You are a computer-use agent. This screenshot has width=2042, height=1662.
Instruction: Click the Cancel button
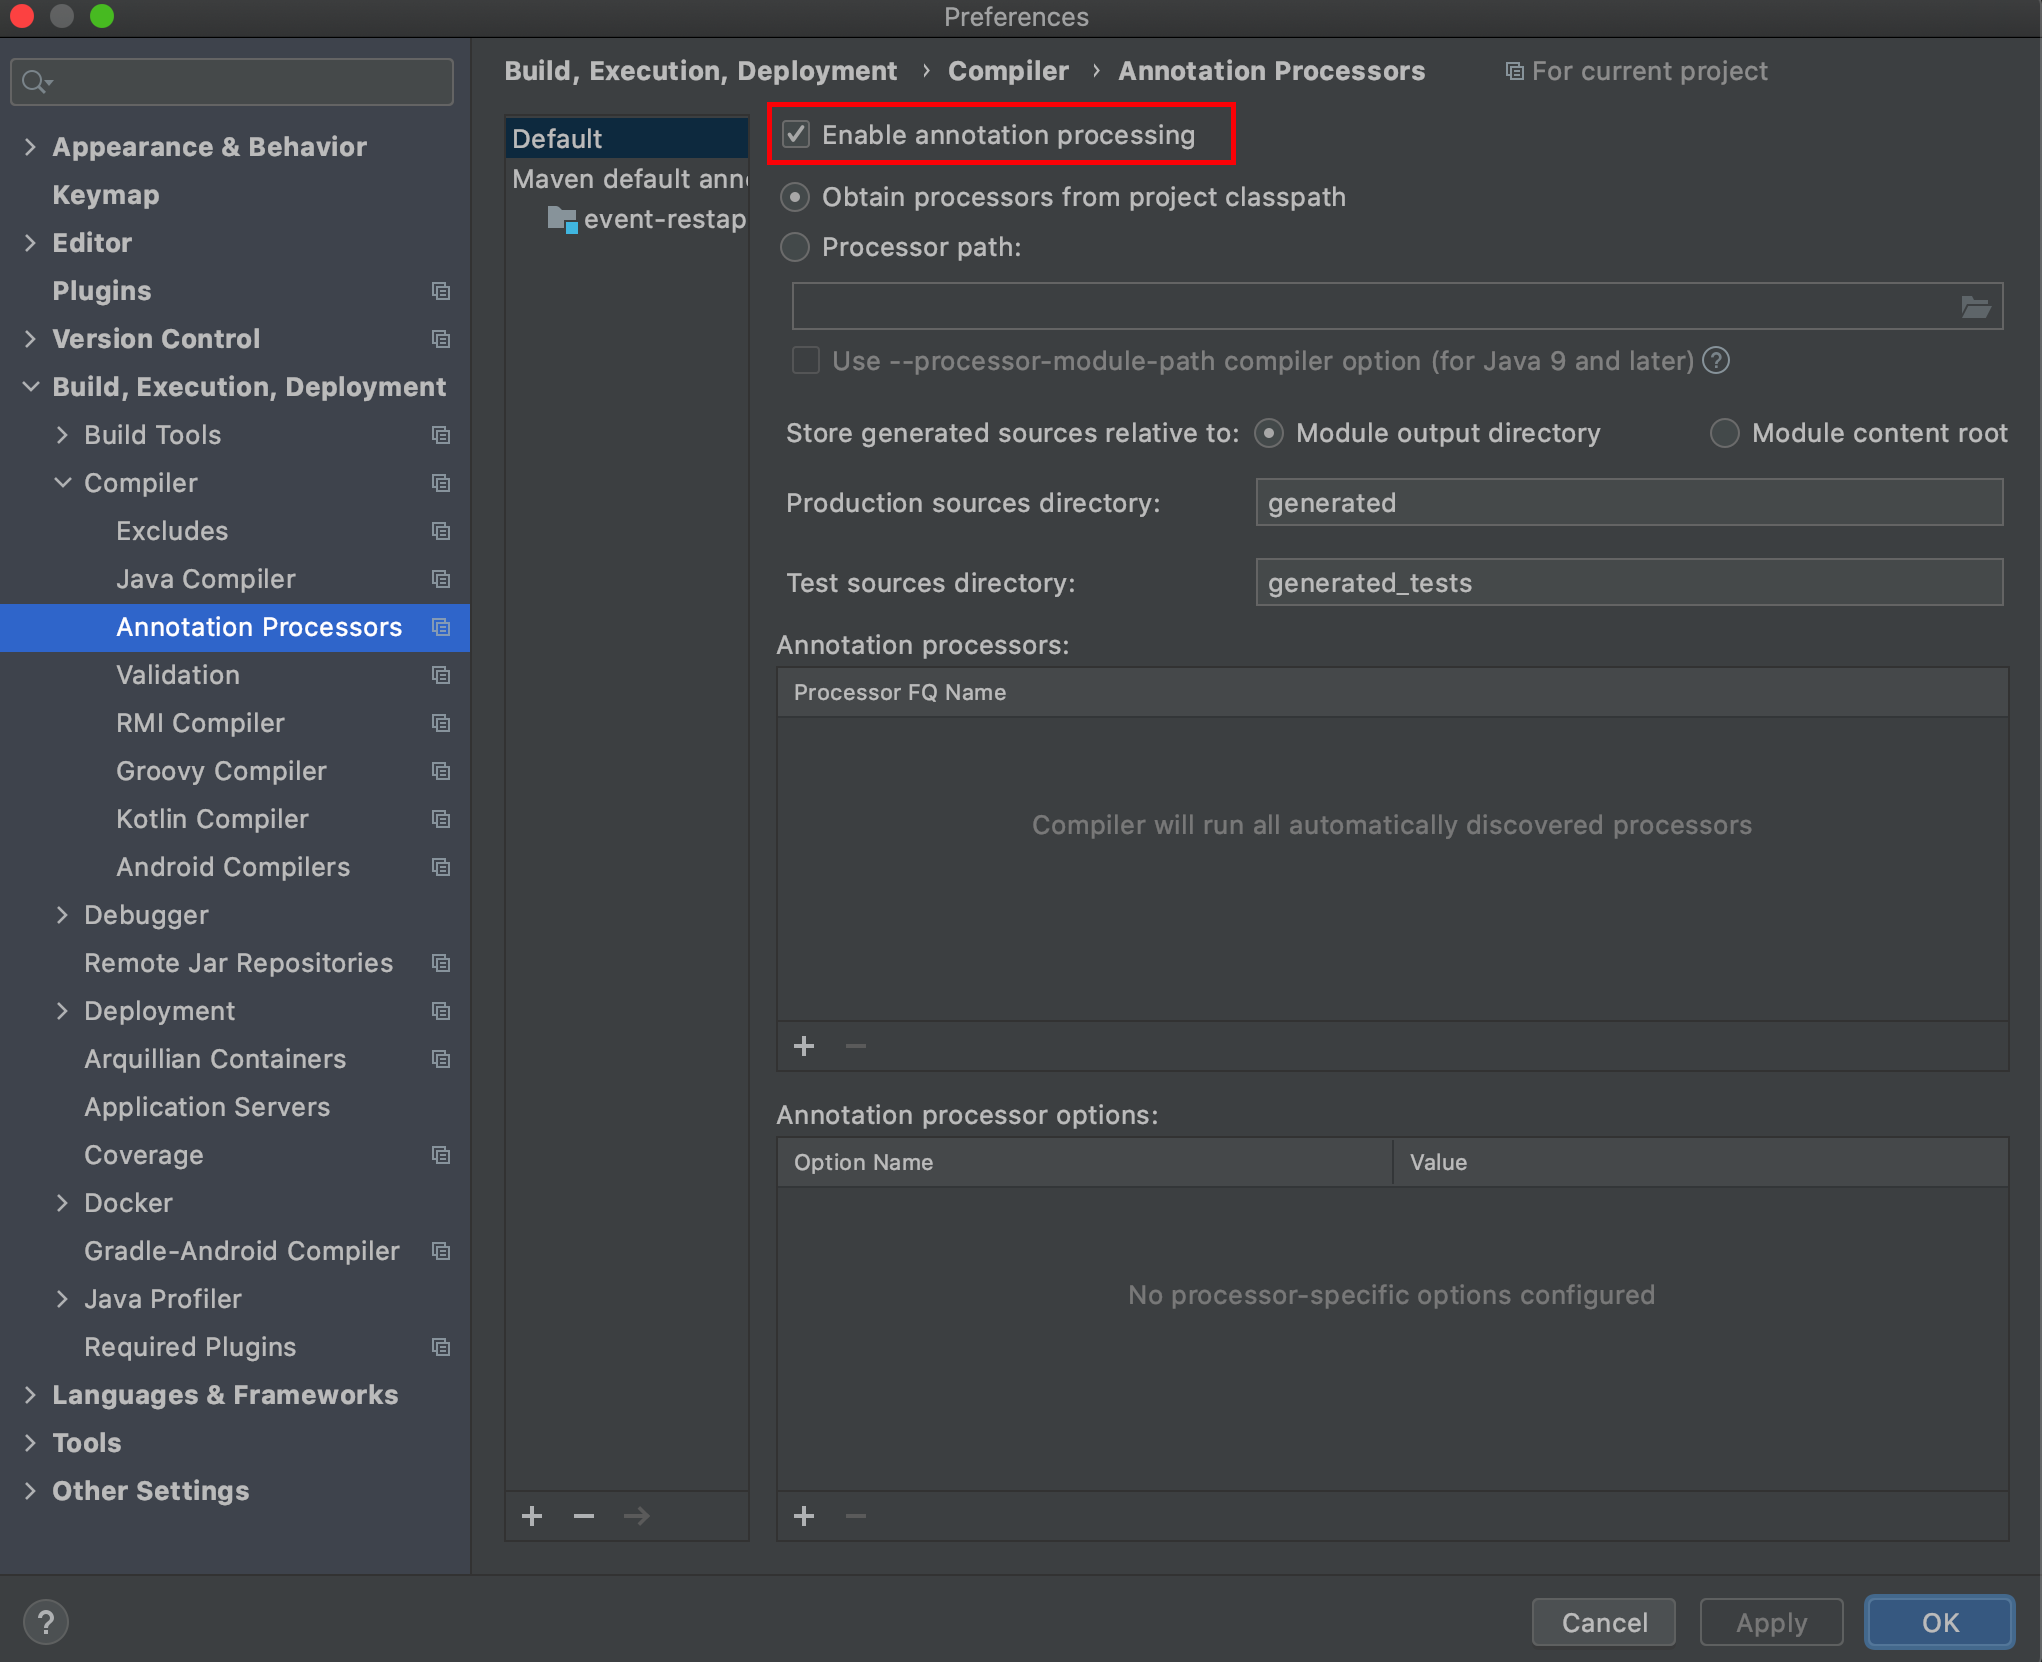pos(1603,1621)
